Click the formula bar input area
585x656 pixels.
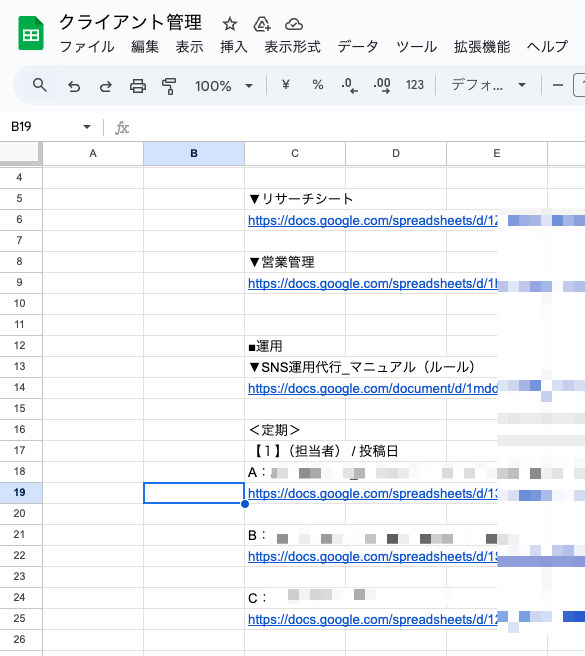(356, 127)
